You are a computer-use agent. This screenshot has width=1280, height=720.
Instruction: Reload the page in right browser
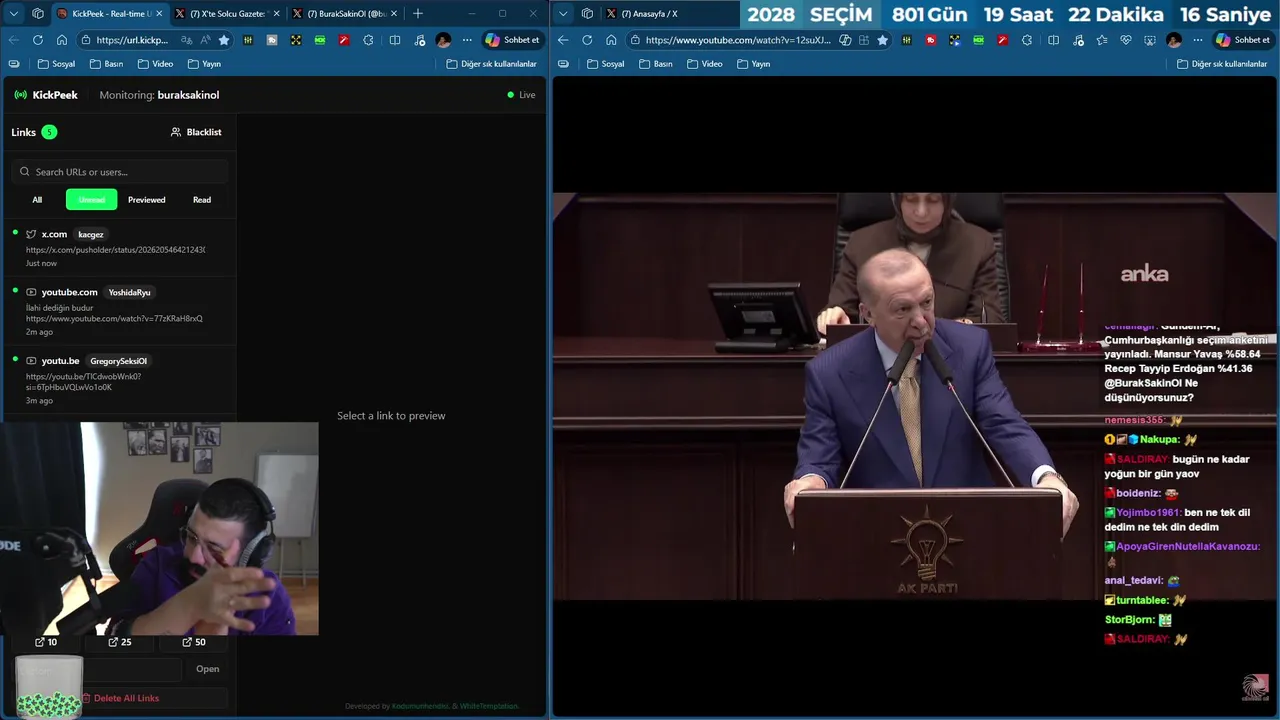(587, 40)
